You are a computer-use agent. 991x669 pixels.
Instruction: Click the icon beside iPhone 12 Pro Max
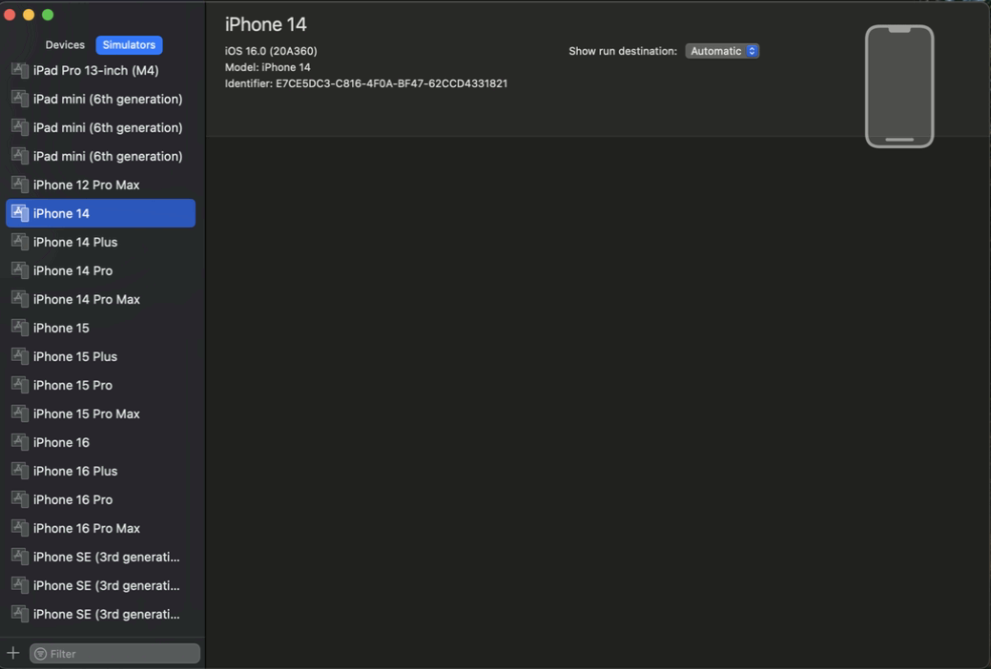click(20, 185)
